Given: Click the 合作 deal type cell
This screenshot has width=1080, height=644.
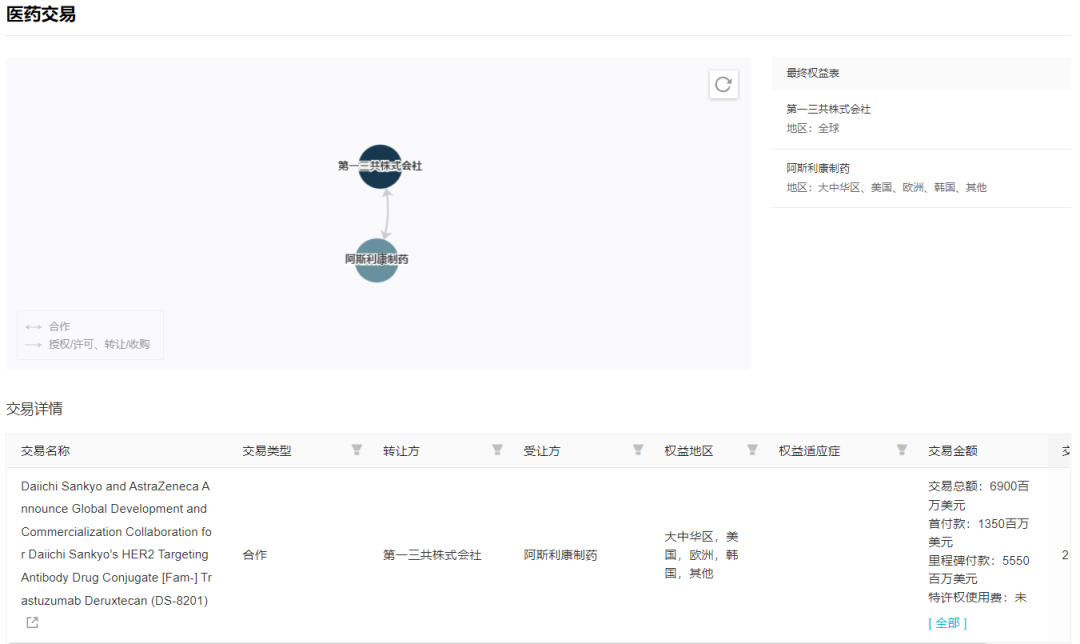Looking at the screenshot, I should (255, 555).
